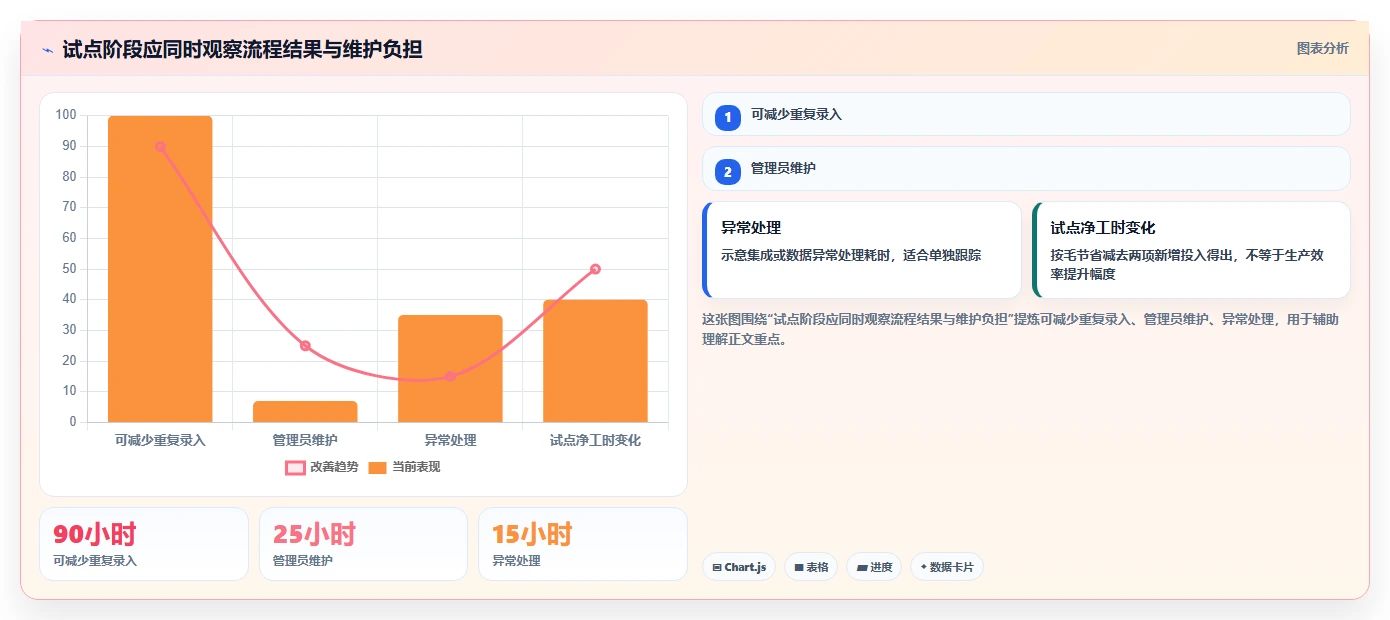This screenshot has width=1390, height=620.
Task: Select the 表格 tag chip
Action: coord(811,567)
